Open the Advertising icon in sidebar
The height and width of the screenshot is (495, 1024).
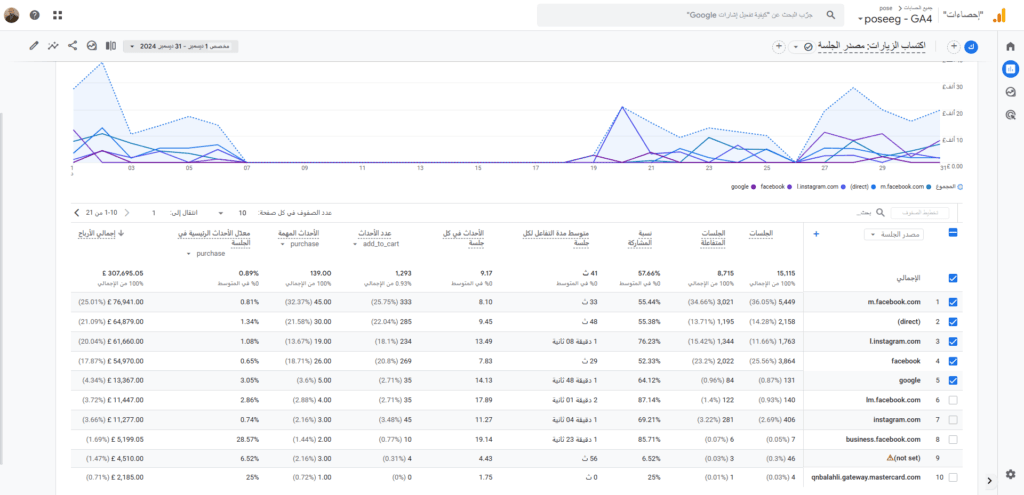click(x=1010, y=116)
